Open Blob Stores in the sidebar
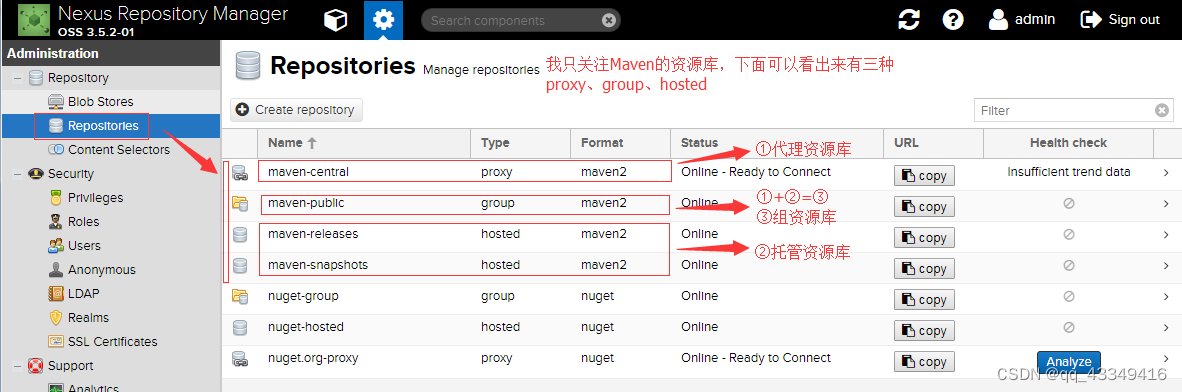1182x392 pixels. (100, 102)
